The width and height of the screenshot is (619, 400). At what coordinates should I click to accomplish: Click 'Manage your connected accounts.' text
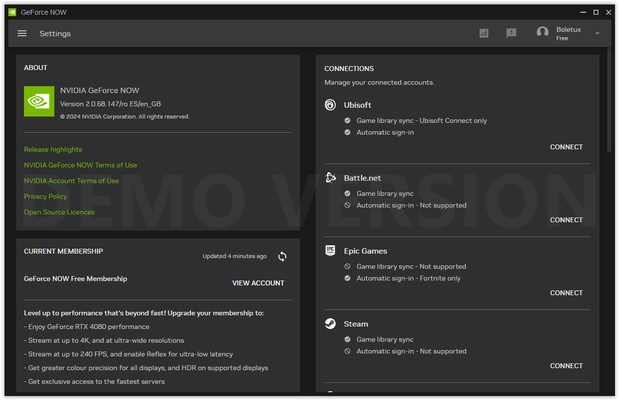pyautogui.click(x=379, y=83)
